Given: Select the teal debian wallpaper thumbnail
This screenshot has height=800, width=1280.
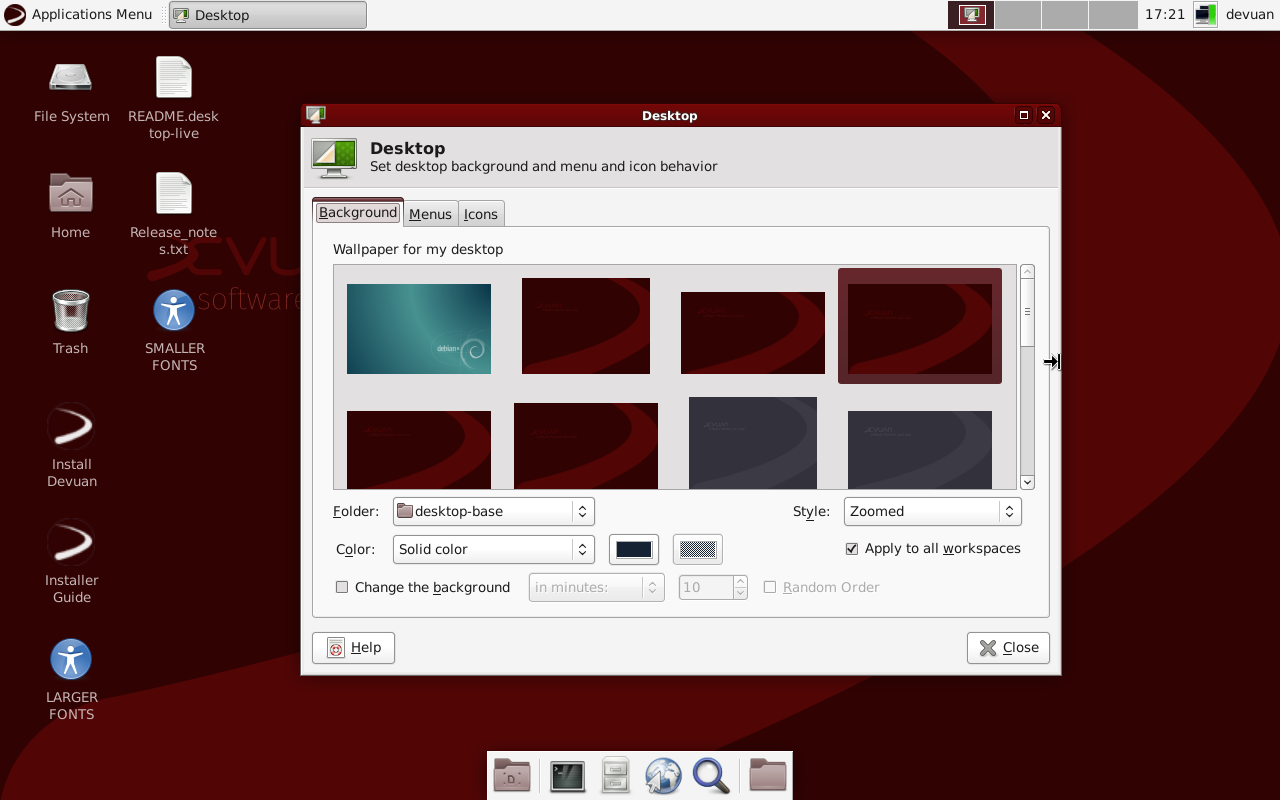Looking at the screenshot, I should point(418,328).
